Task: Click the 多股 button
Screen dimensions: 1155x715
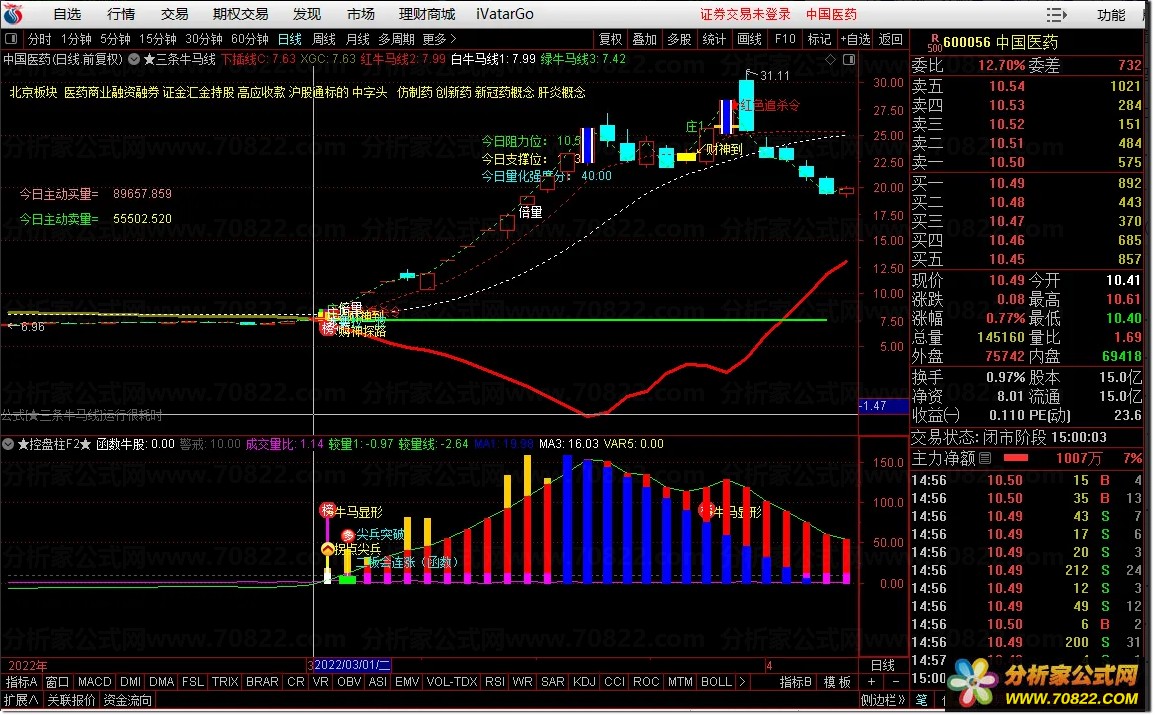Action: tap(679, 39)
